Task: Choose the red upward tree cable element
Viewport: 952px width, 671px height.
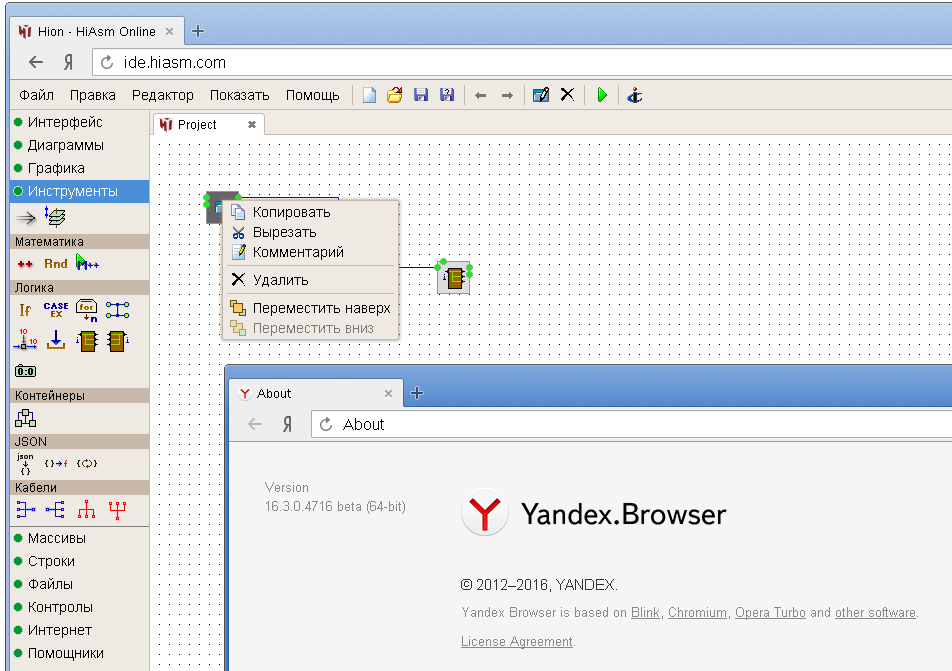Action: coord(86,509)
